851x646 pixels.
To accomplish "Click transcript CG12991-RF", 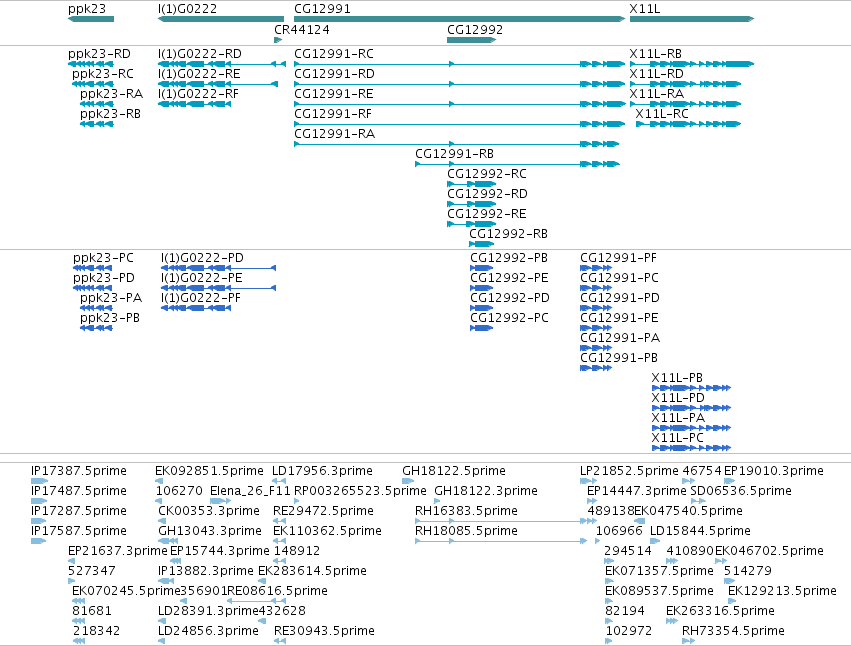I will pyautogui.click(x=333, y=114).
